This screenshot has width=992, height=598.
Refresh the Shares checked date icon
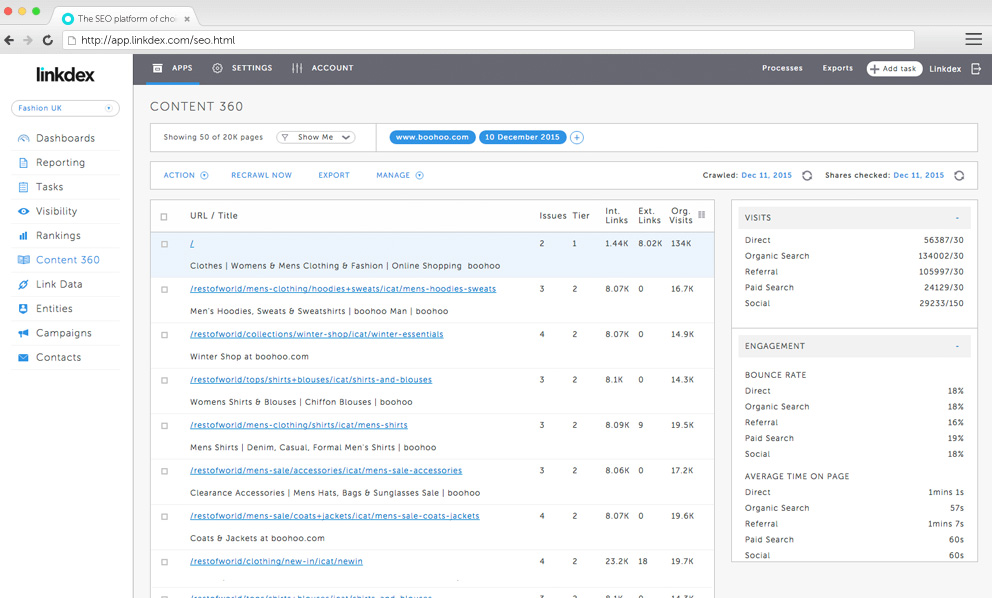pyautogui.click(x=959, y=175)
